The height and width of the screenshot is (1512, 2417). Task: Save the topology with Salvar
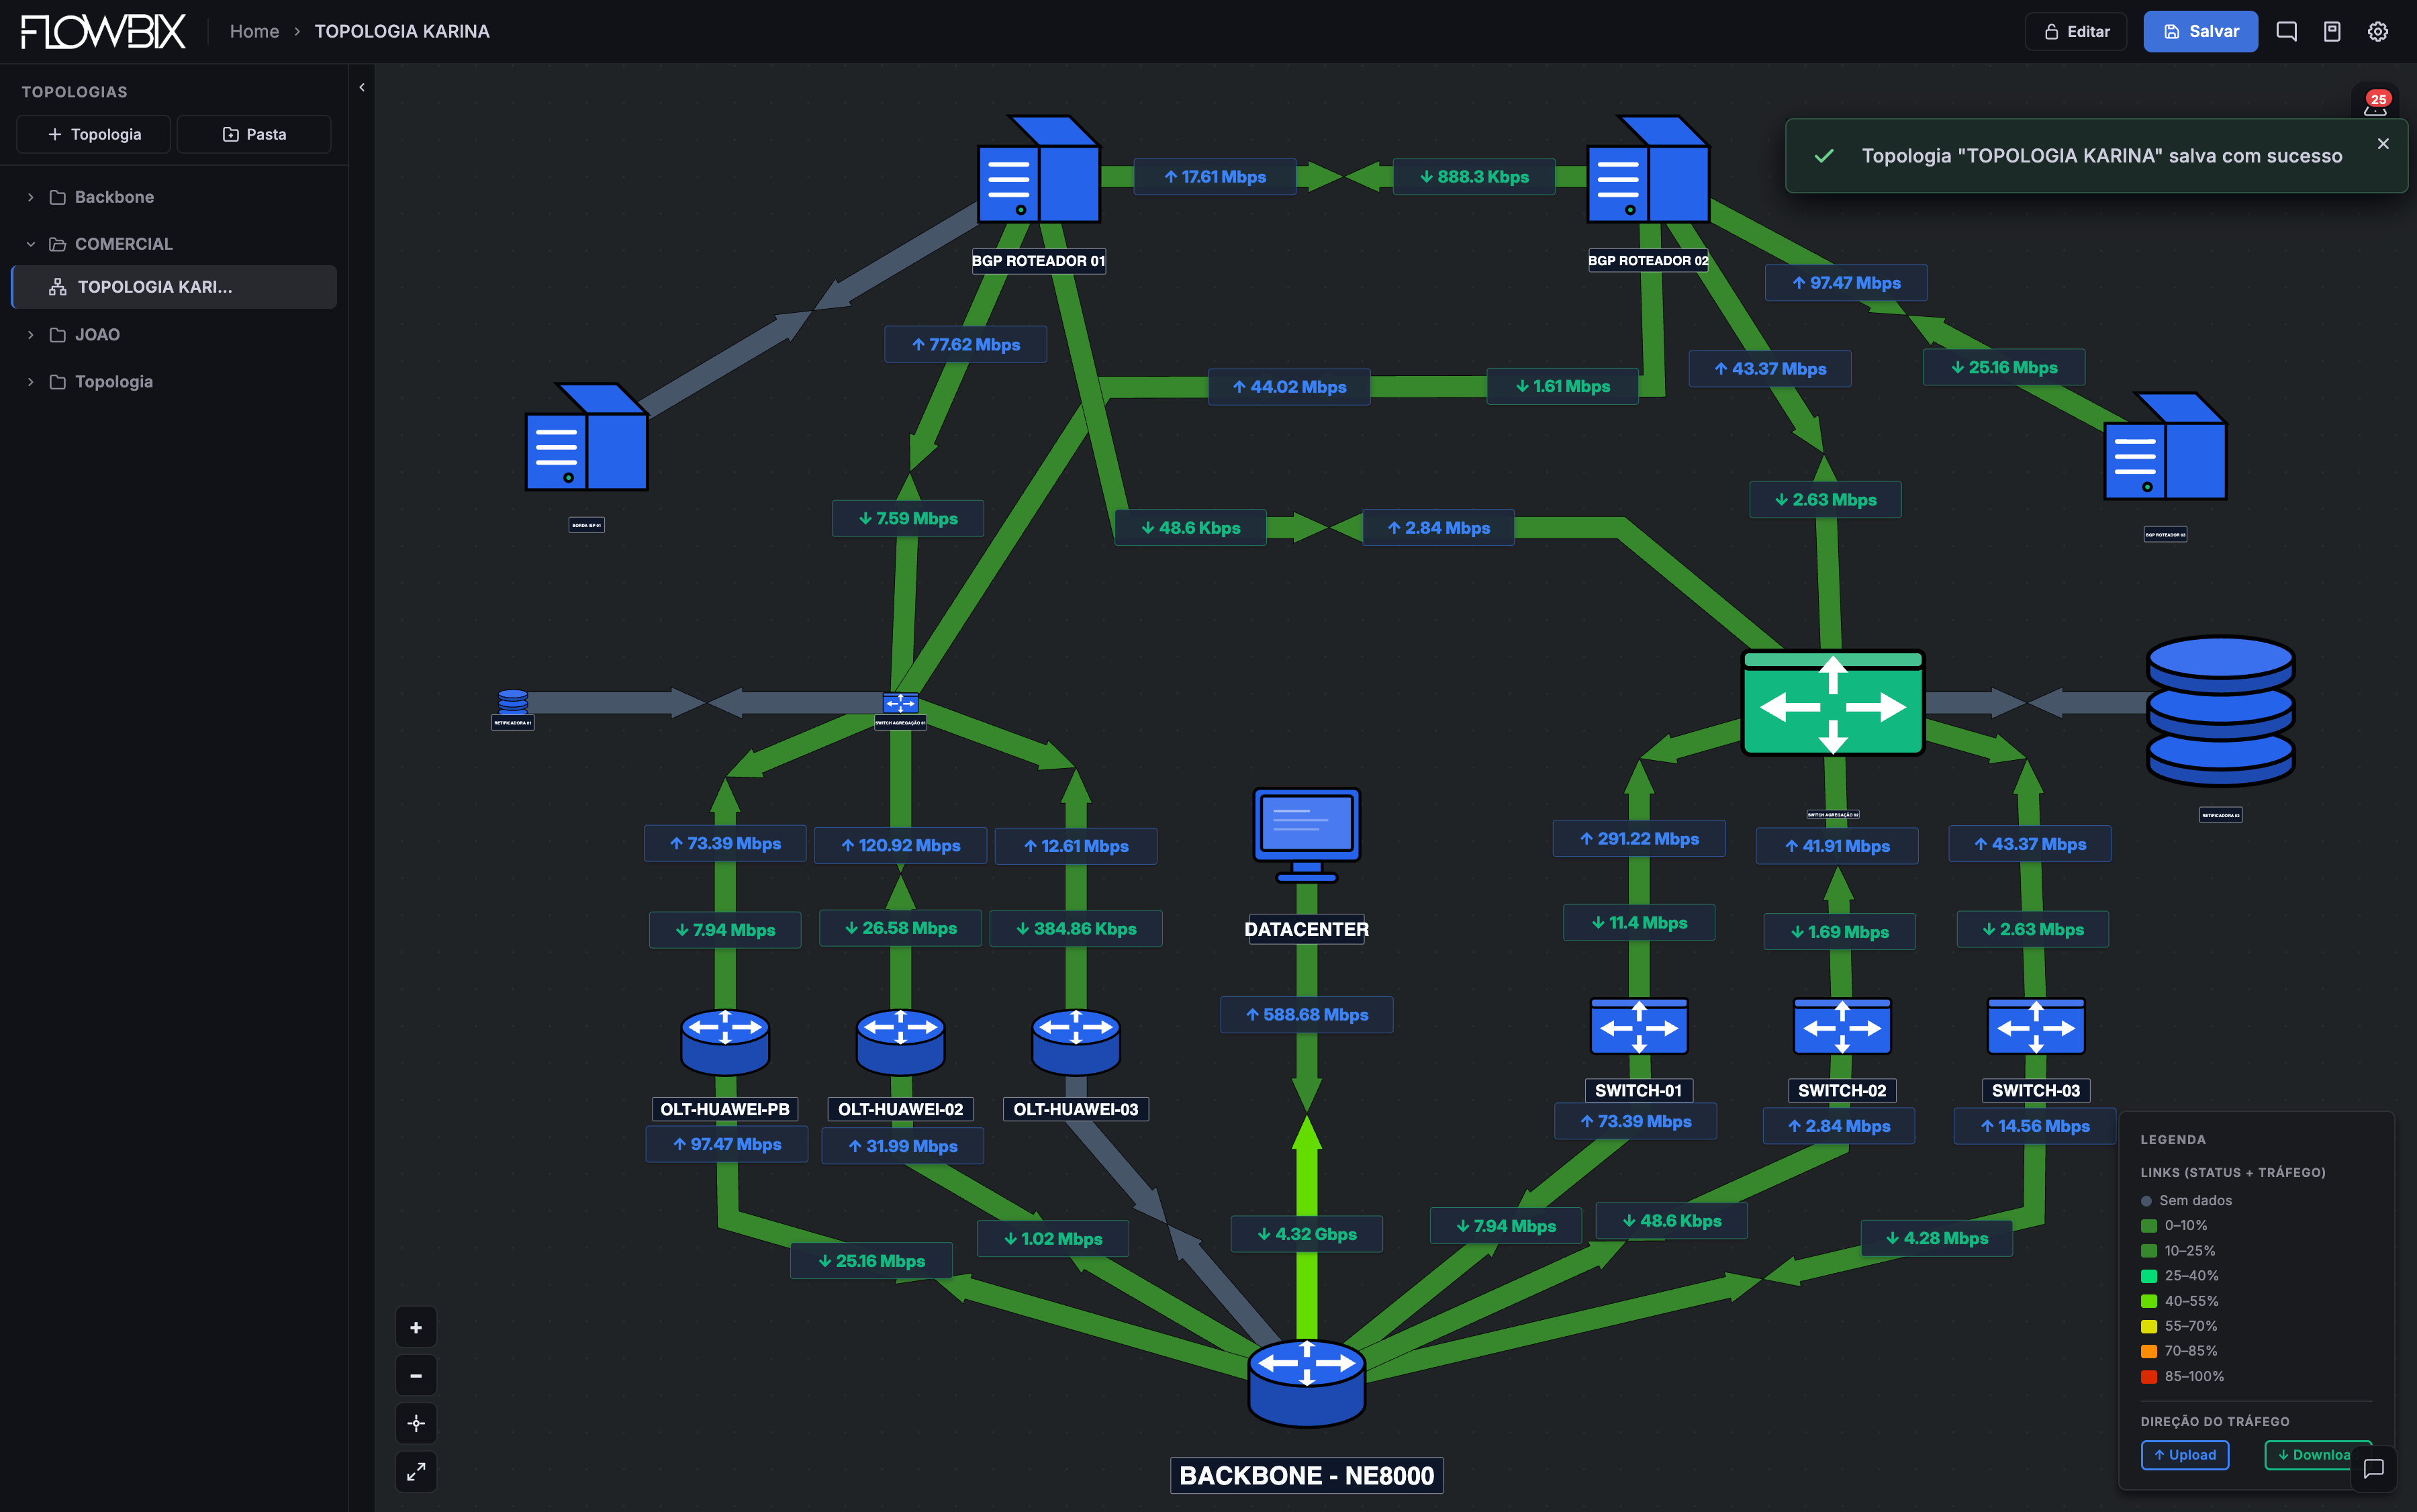(x=2200, y=31)
